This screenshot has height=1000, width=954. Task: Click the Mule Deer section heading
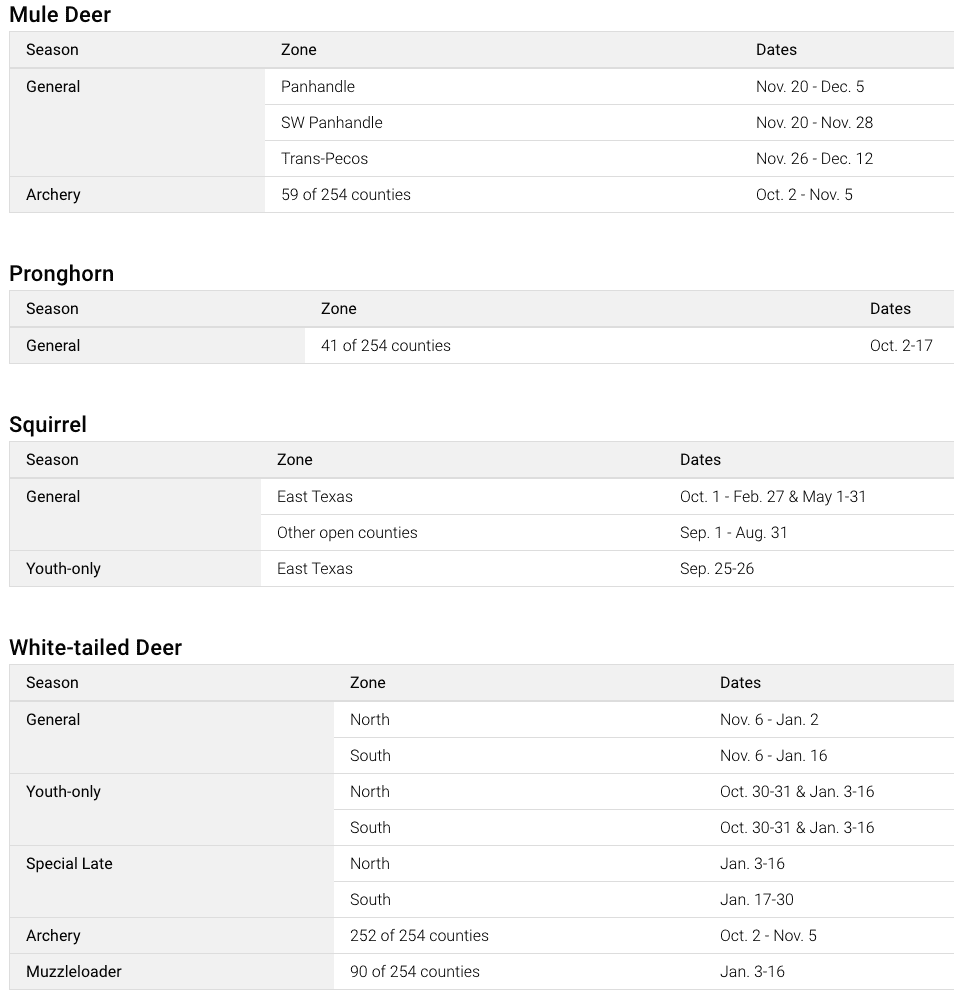tap(60, 15)
